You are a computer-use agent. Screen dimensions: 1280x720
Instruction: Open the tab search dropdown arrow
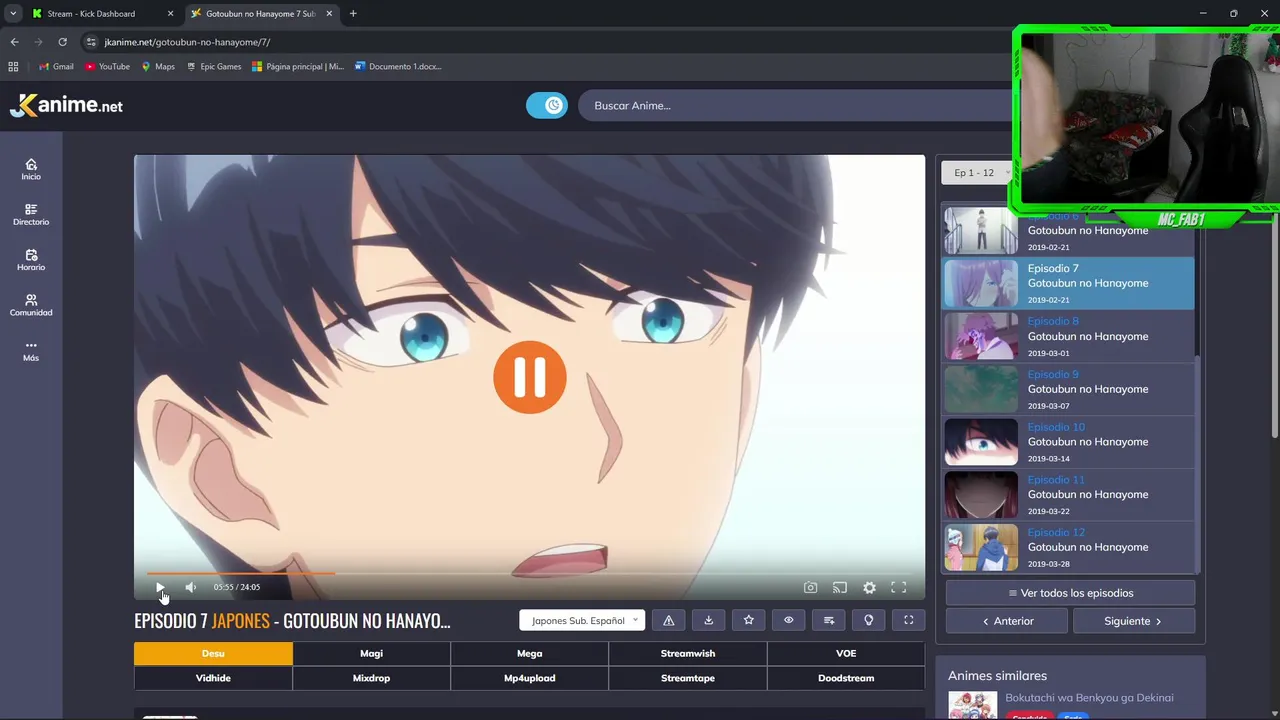coord(13,14)
